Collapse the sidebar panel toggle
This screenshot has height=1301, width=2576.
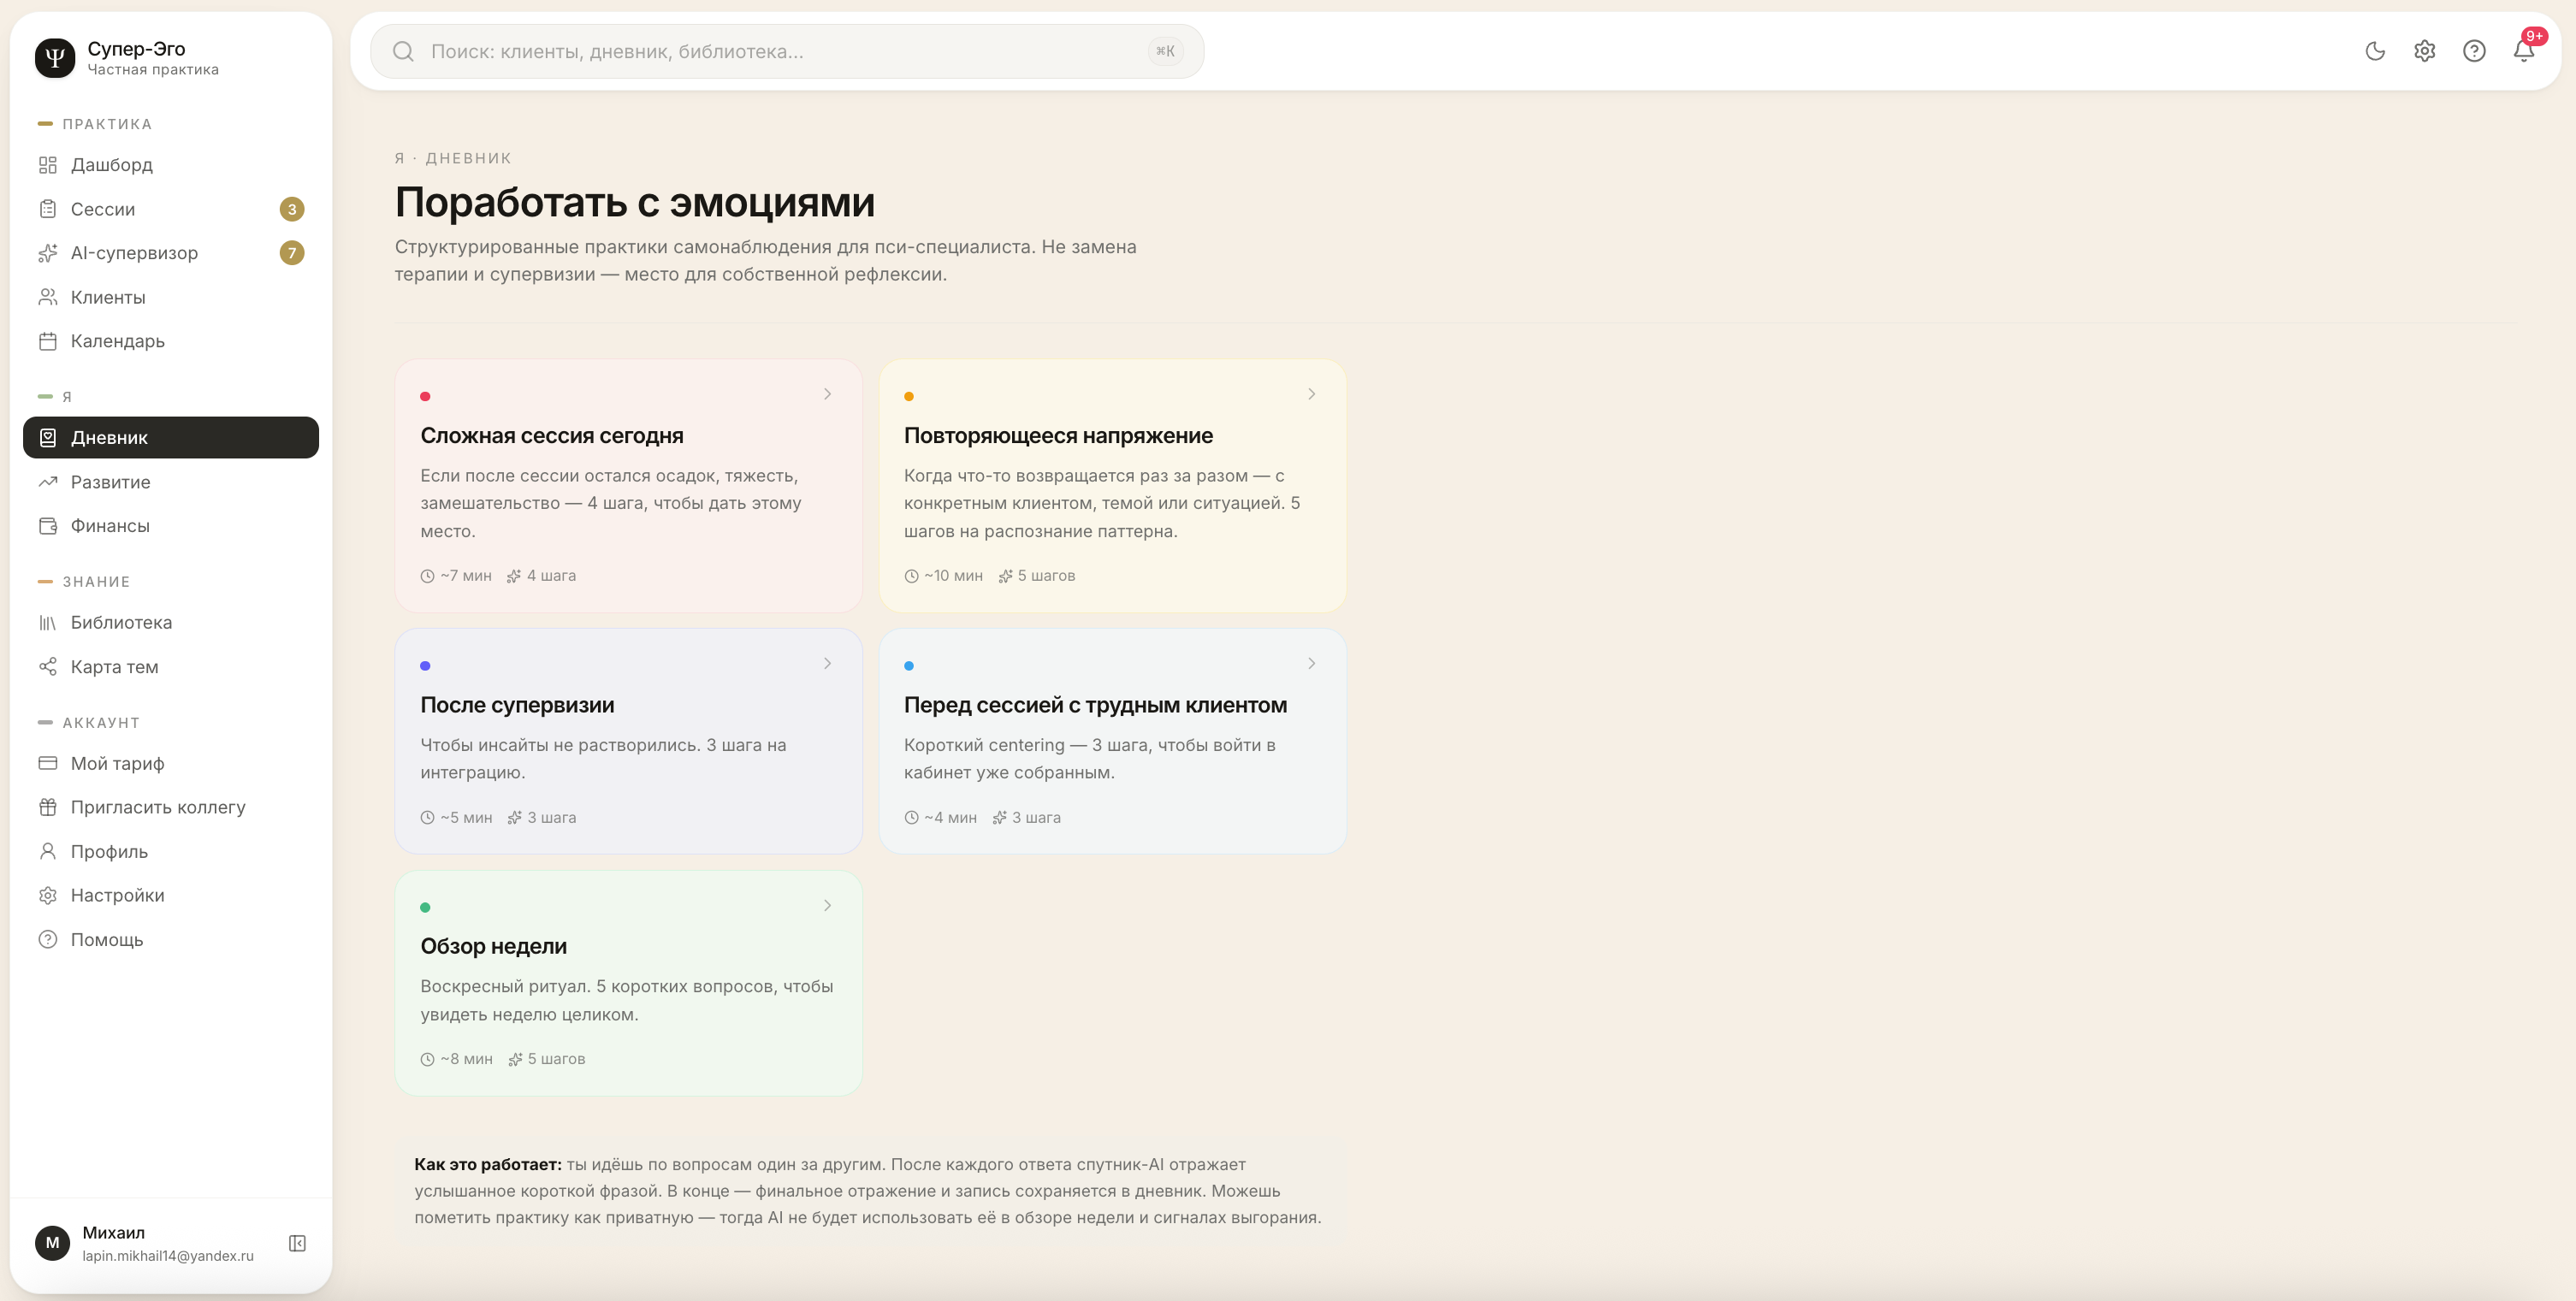(x=297, y=1243)
